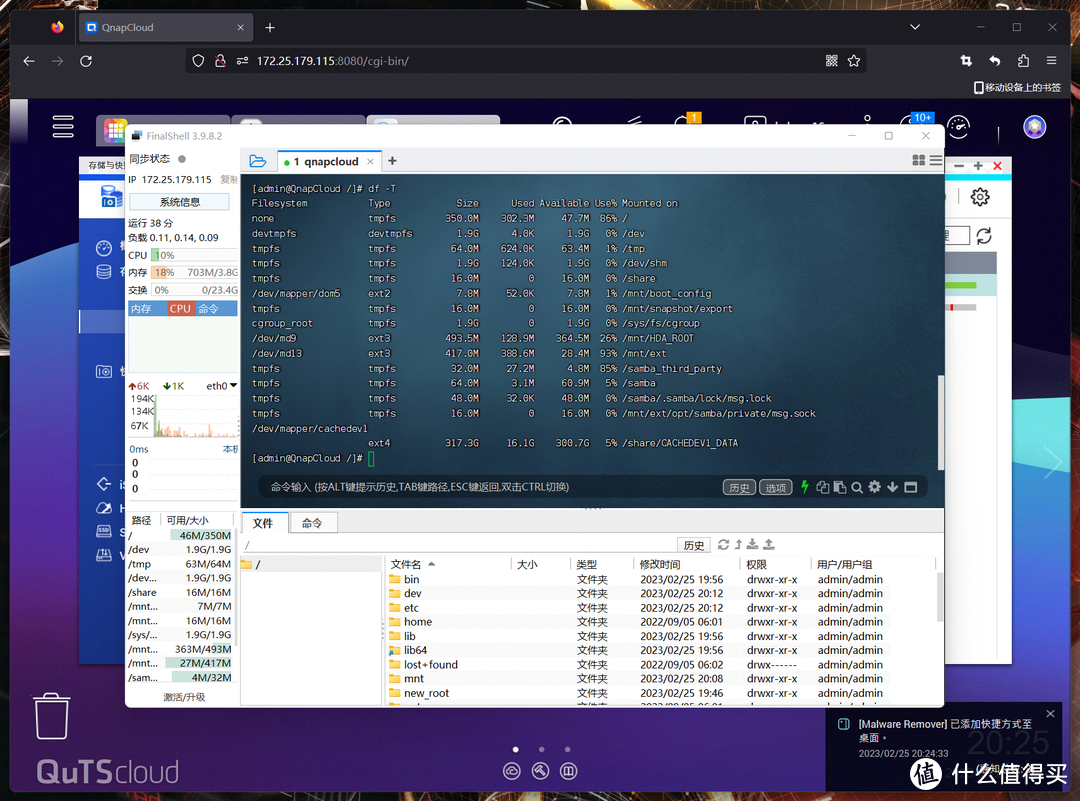This screenshot has width=1080, height=801.
Task: Select the home folder row
Action: tap(637, 622)
